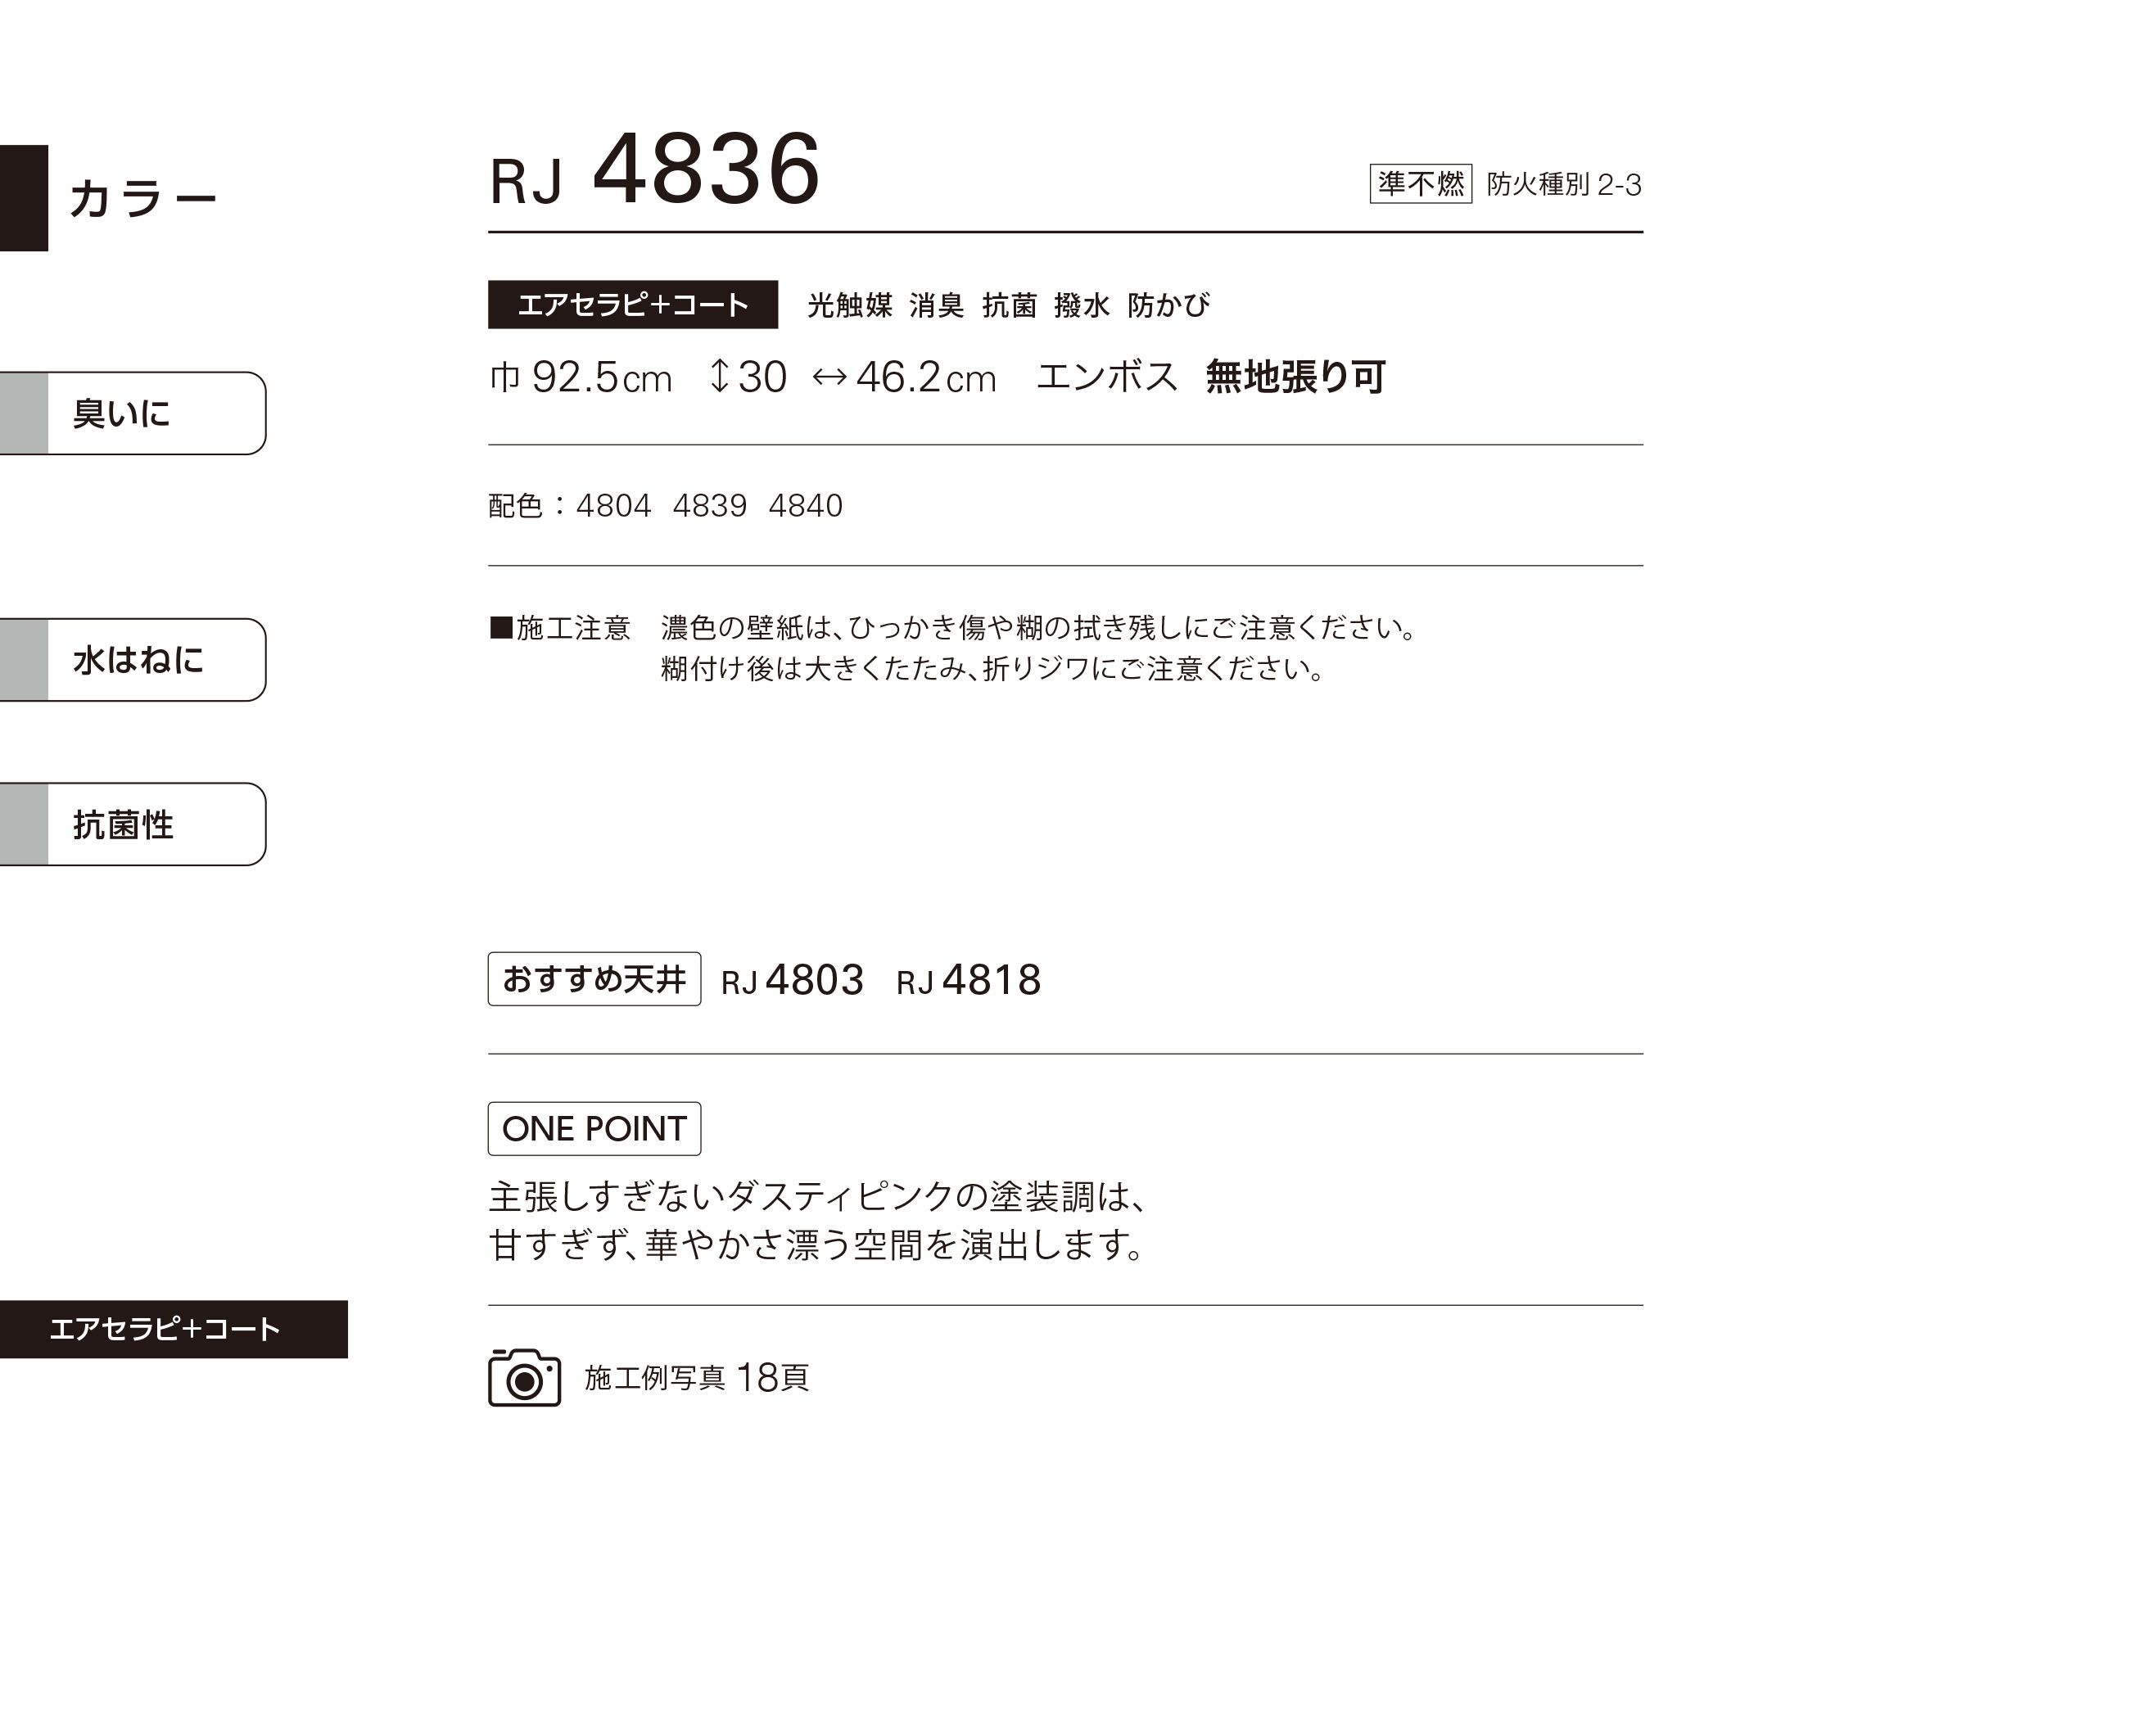
Task: Open recommended ceiling RJ 4818
Action: [968, 980]
